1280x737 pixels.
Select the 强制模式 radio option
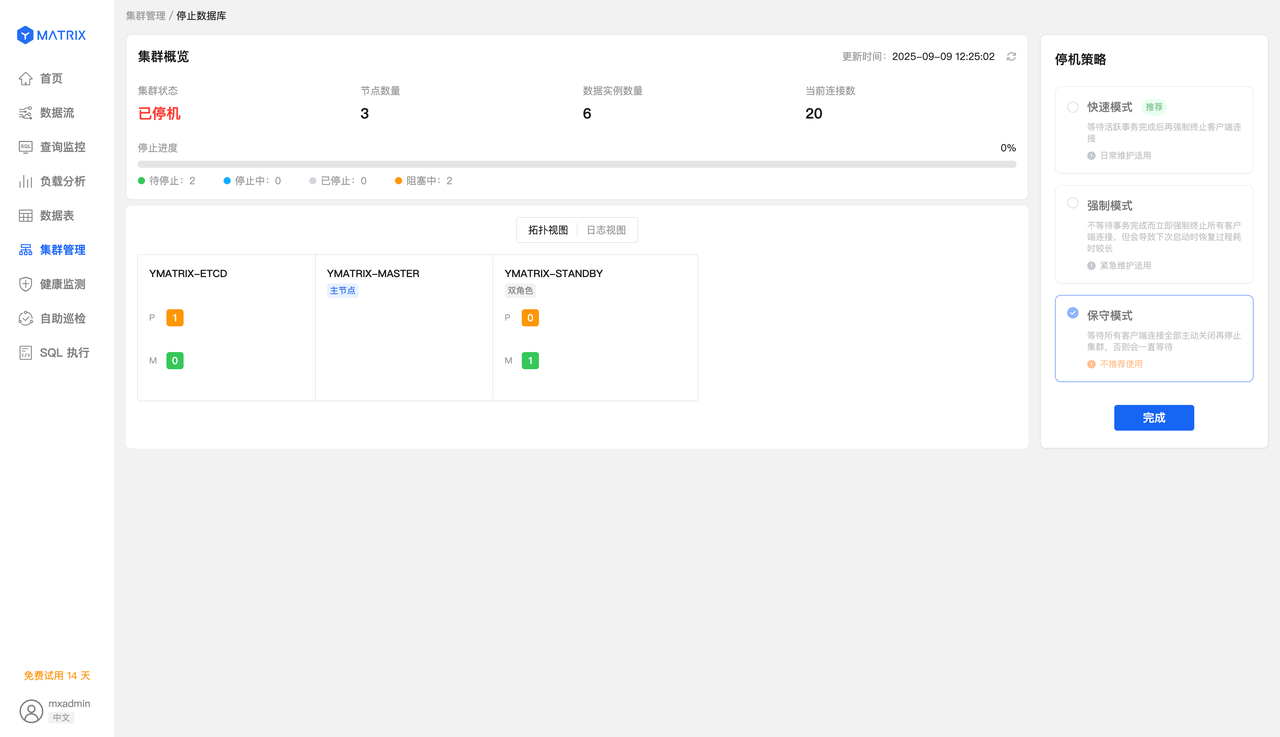(1073, 203)
